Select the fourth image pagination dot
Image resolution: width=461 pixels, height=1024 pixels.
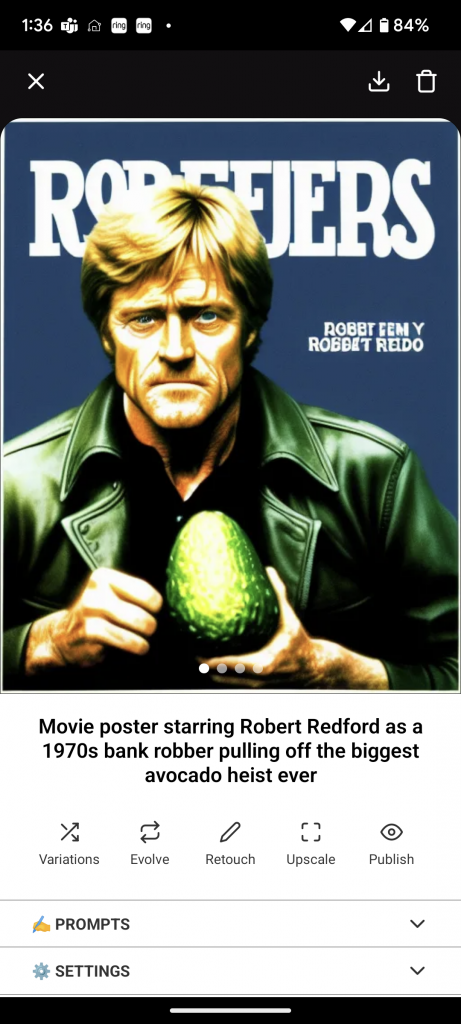tap(257, 668)
